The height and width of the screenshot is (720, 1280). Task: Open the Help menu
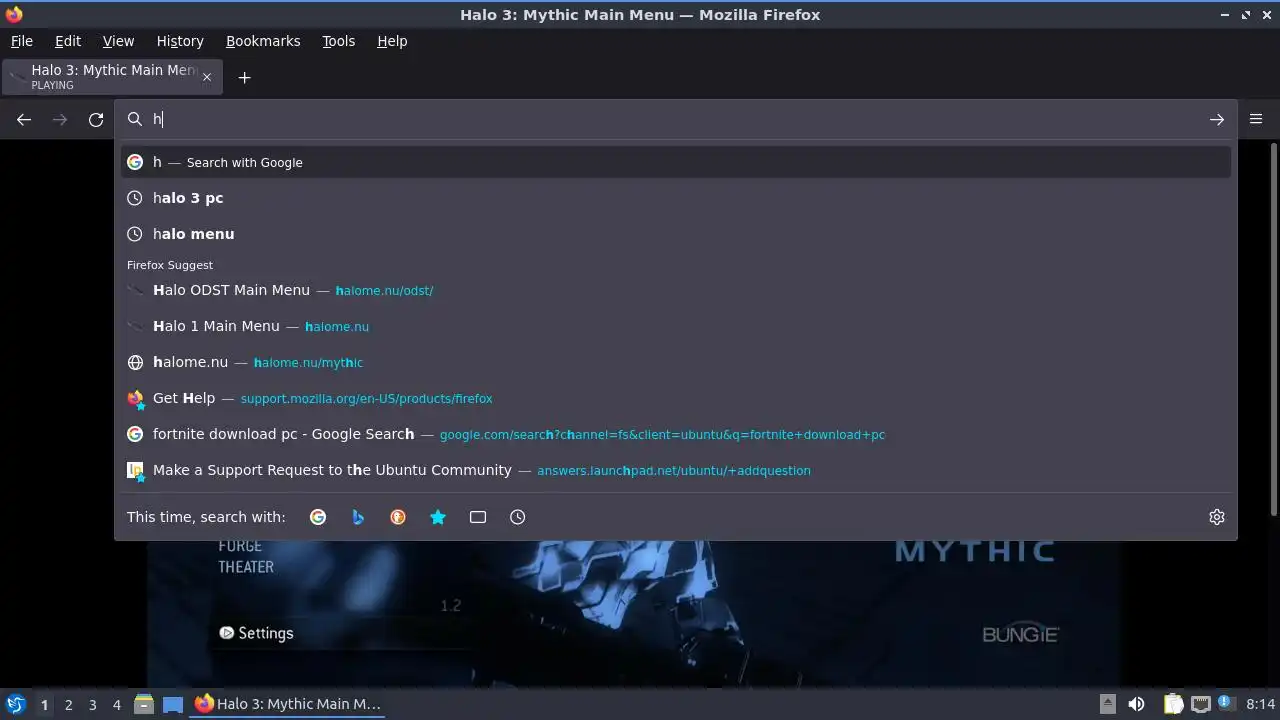pyautogui.click(x=392, y=41)
